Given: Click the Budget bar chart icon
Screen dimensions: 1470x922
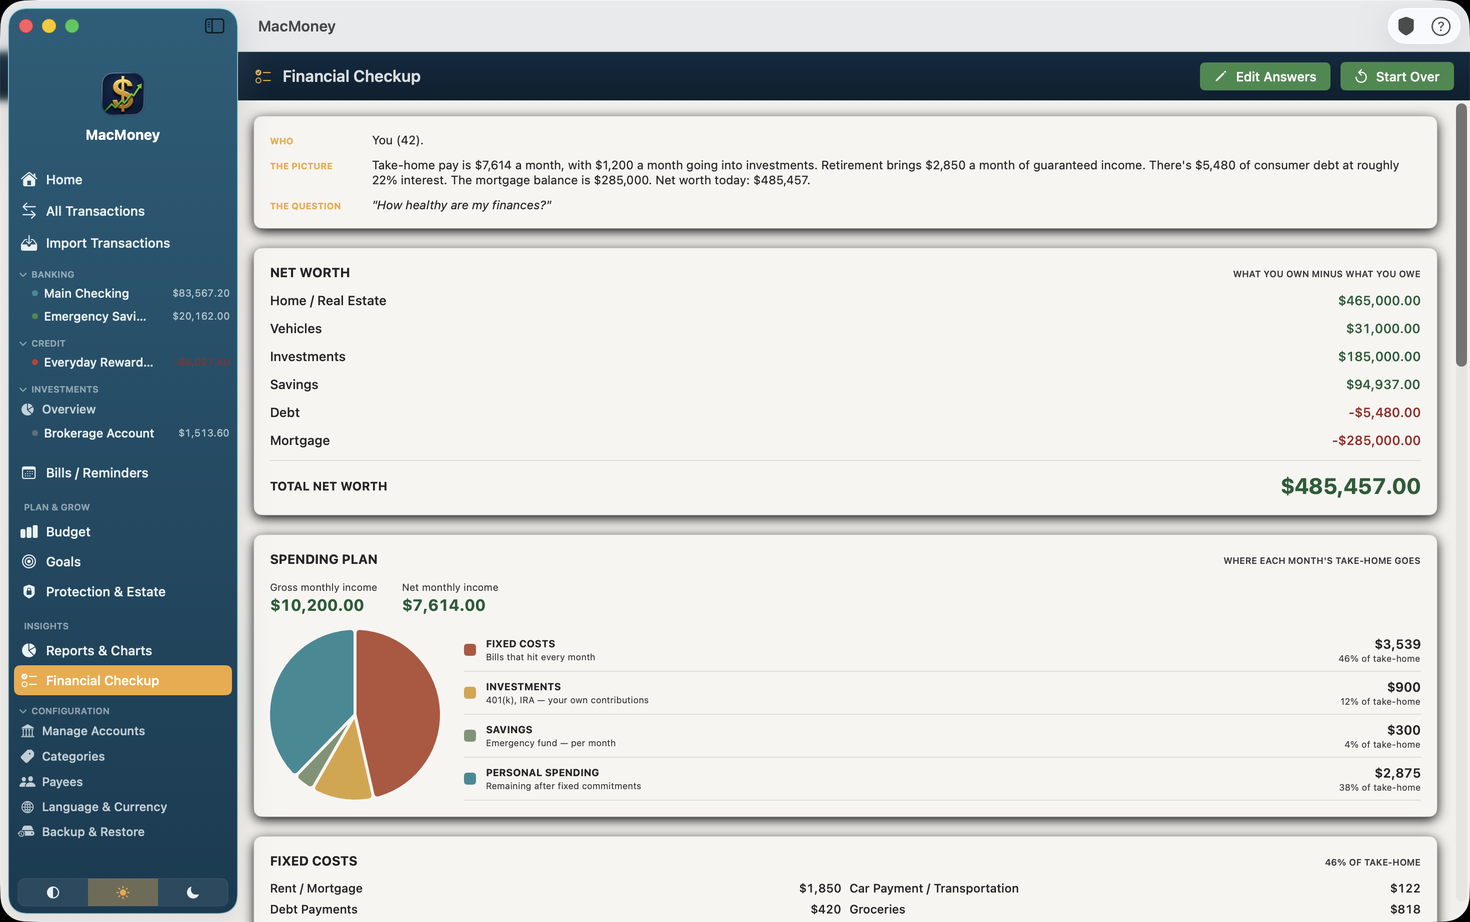Looking at the screenshot, I should [29, 532].
